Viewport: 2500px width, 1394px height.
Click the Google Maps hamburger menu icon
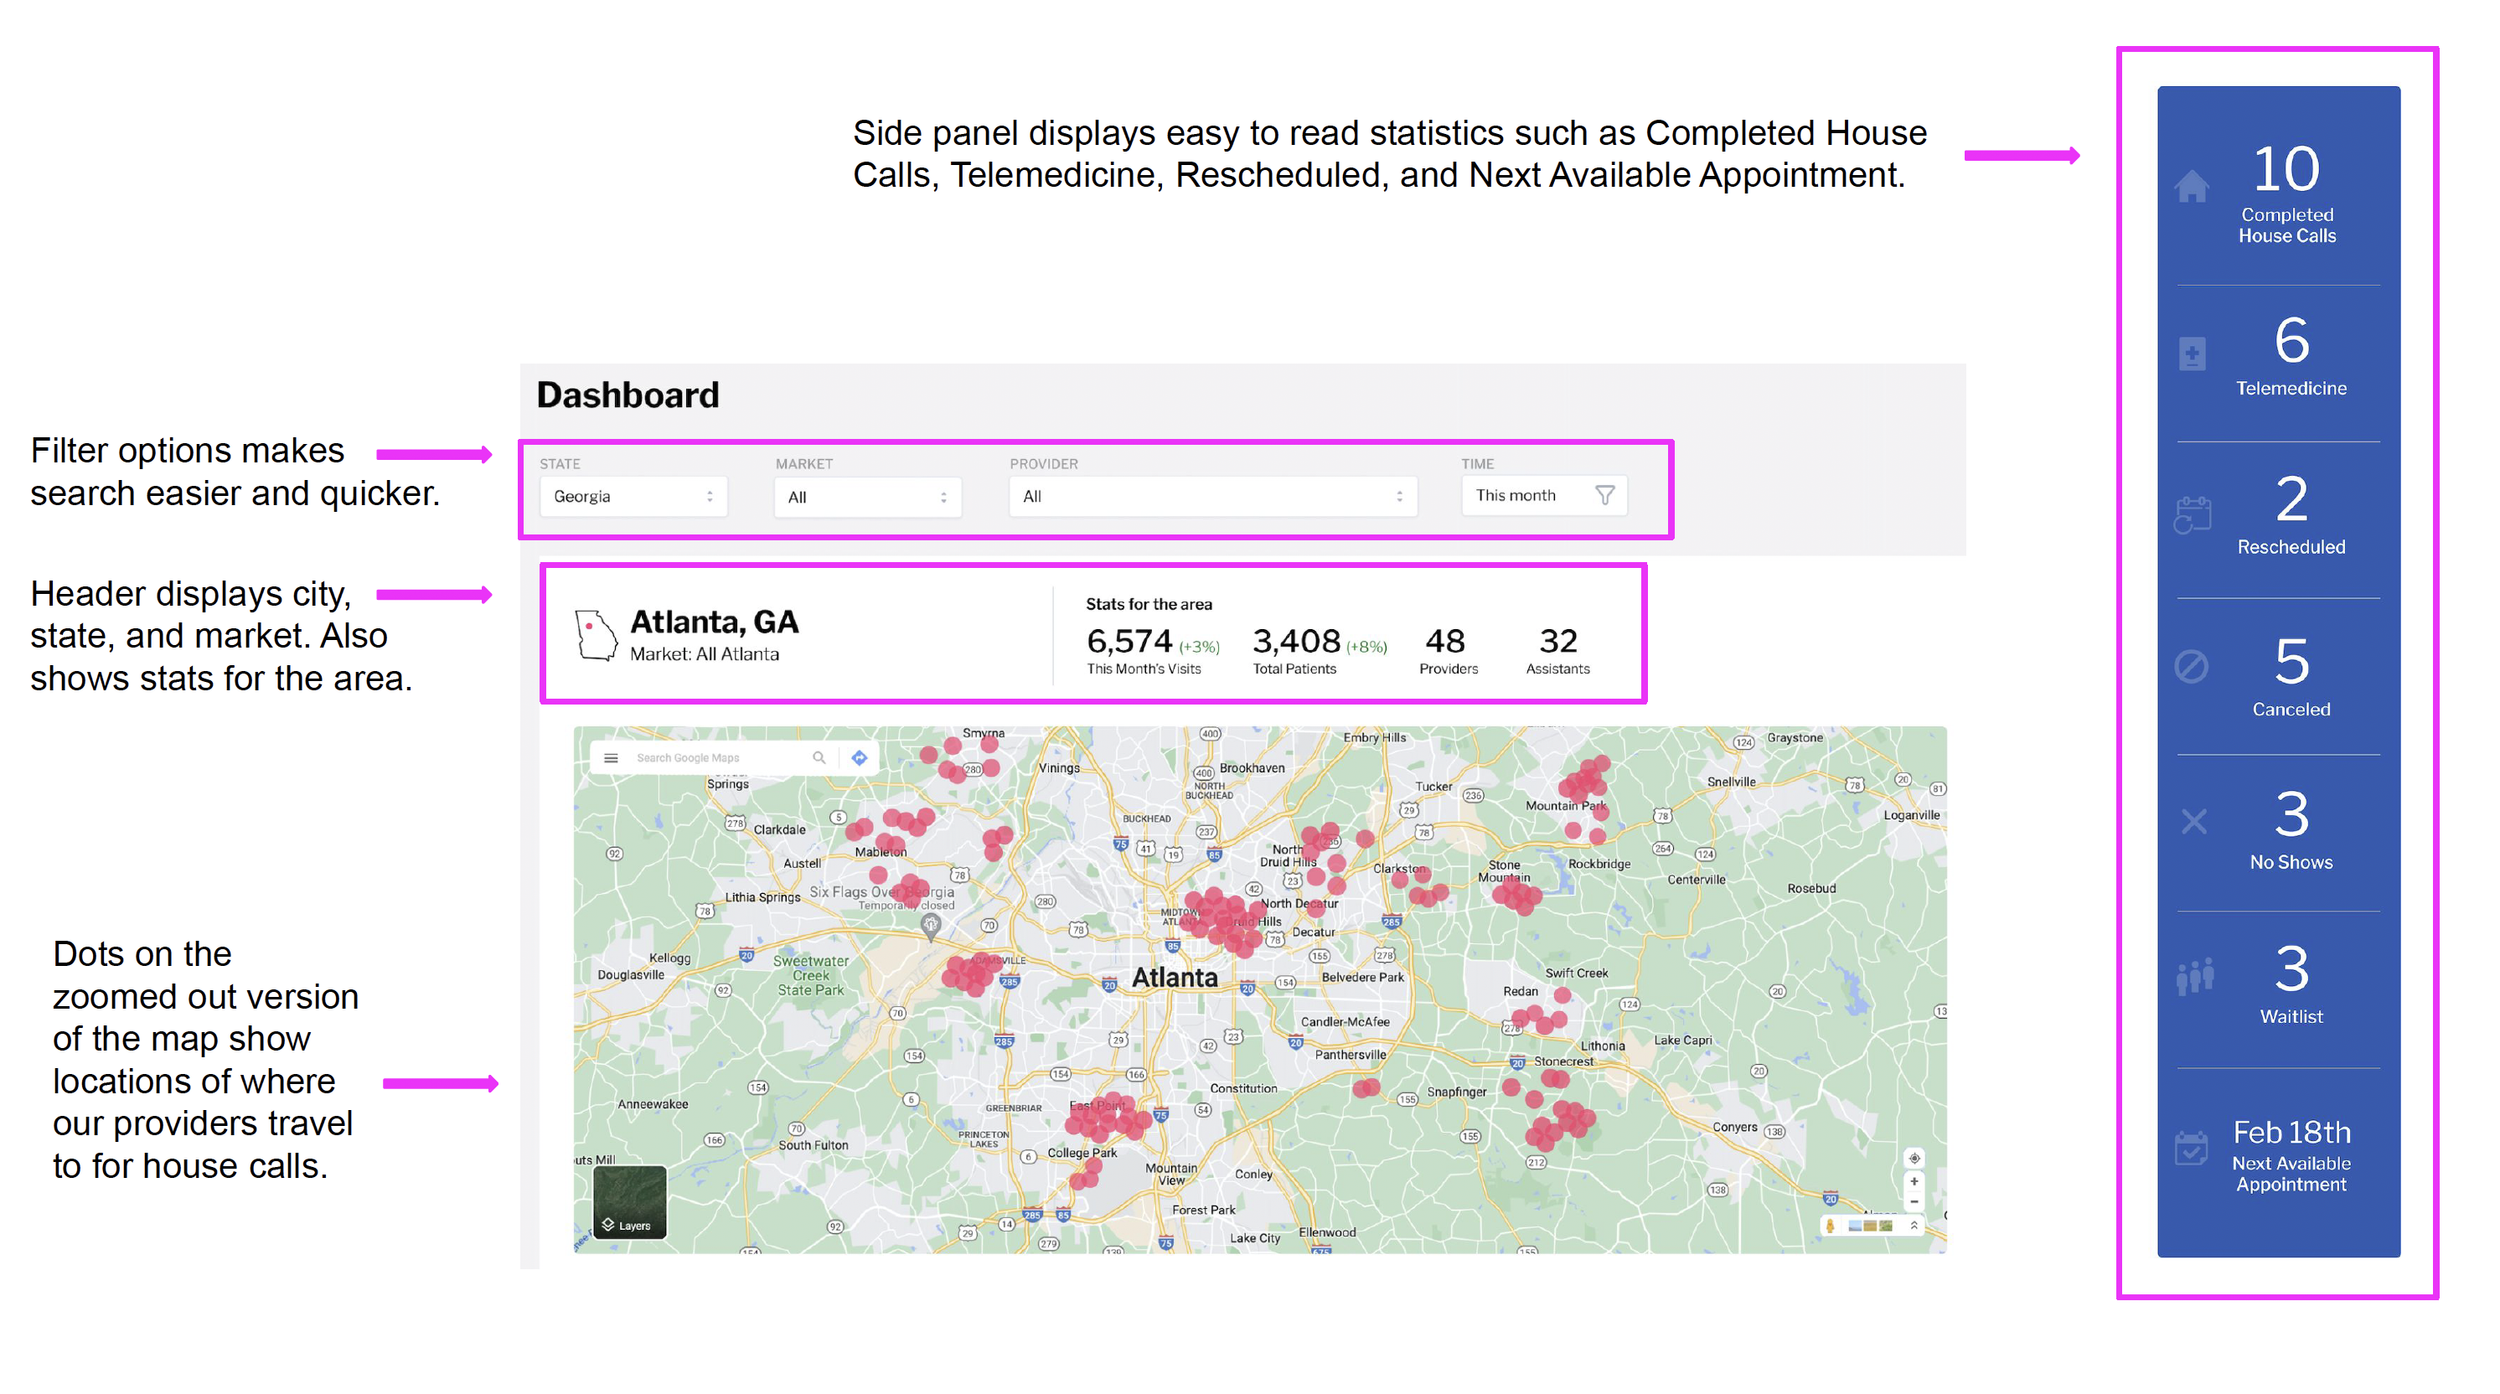[x=611, y=758]
